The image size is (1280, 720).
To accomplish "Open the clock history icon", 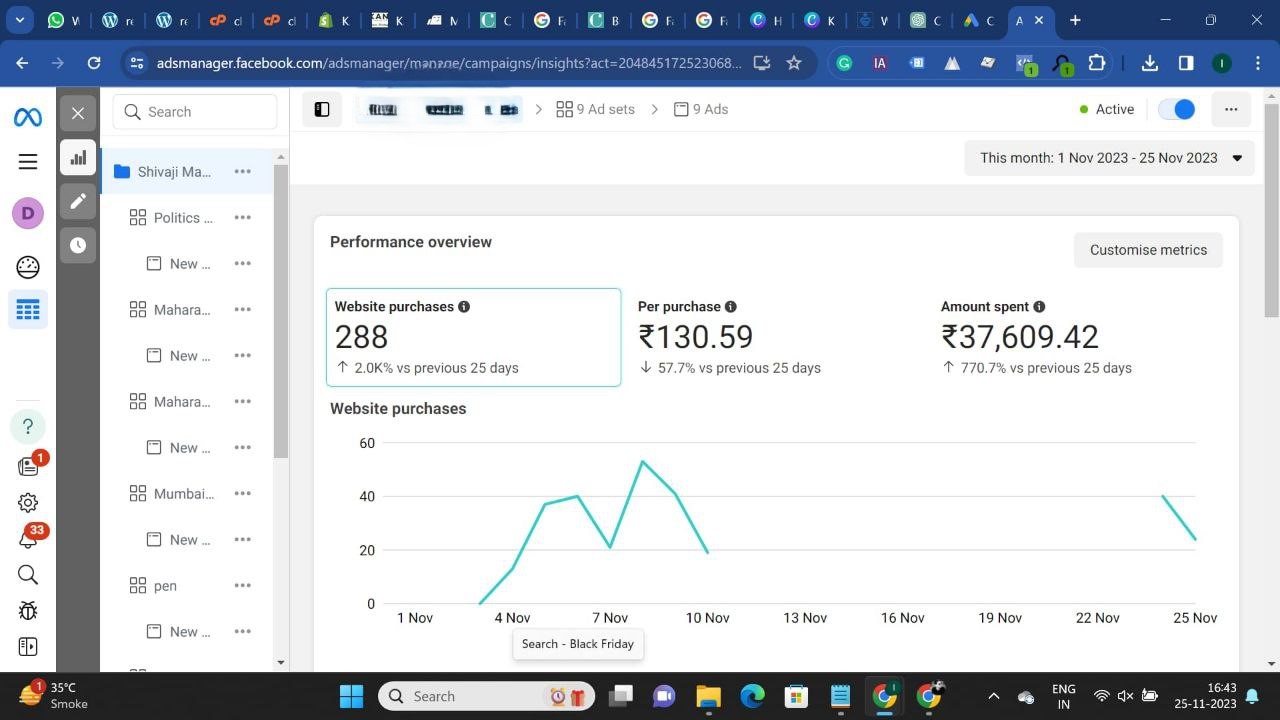I will [78, 245].
